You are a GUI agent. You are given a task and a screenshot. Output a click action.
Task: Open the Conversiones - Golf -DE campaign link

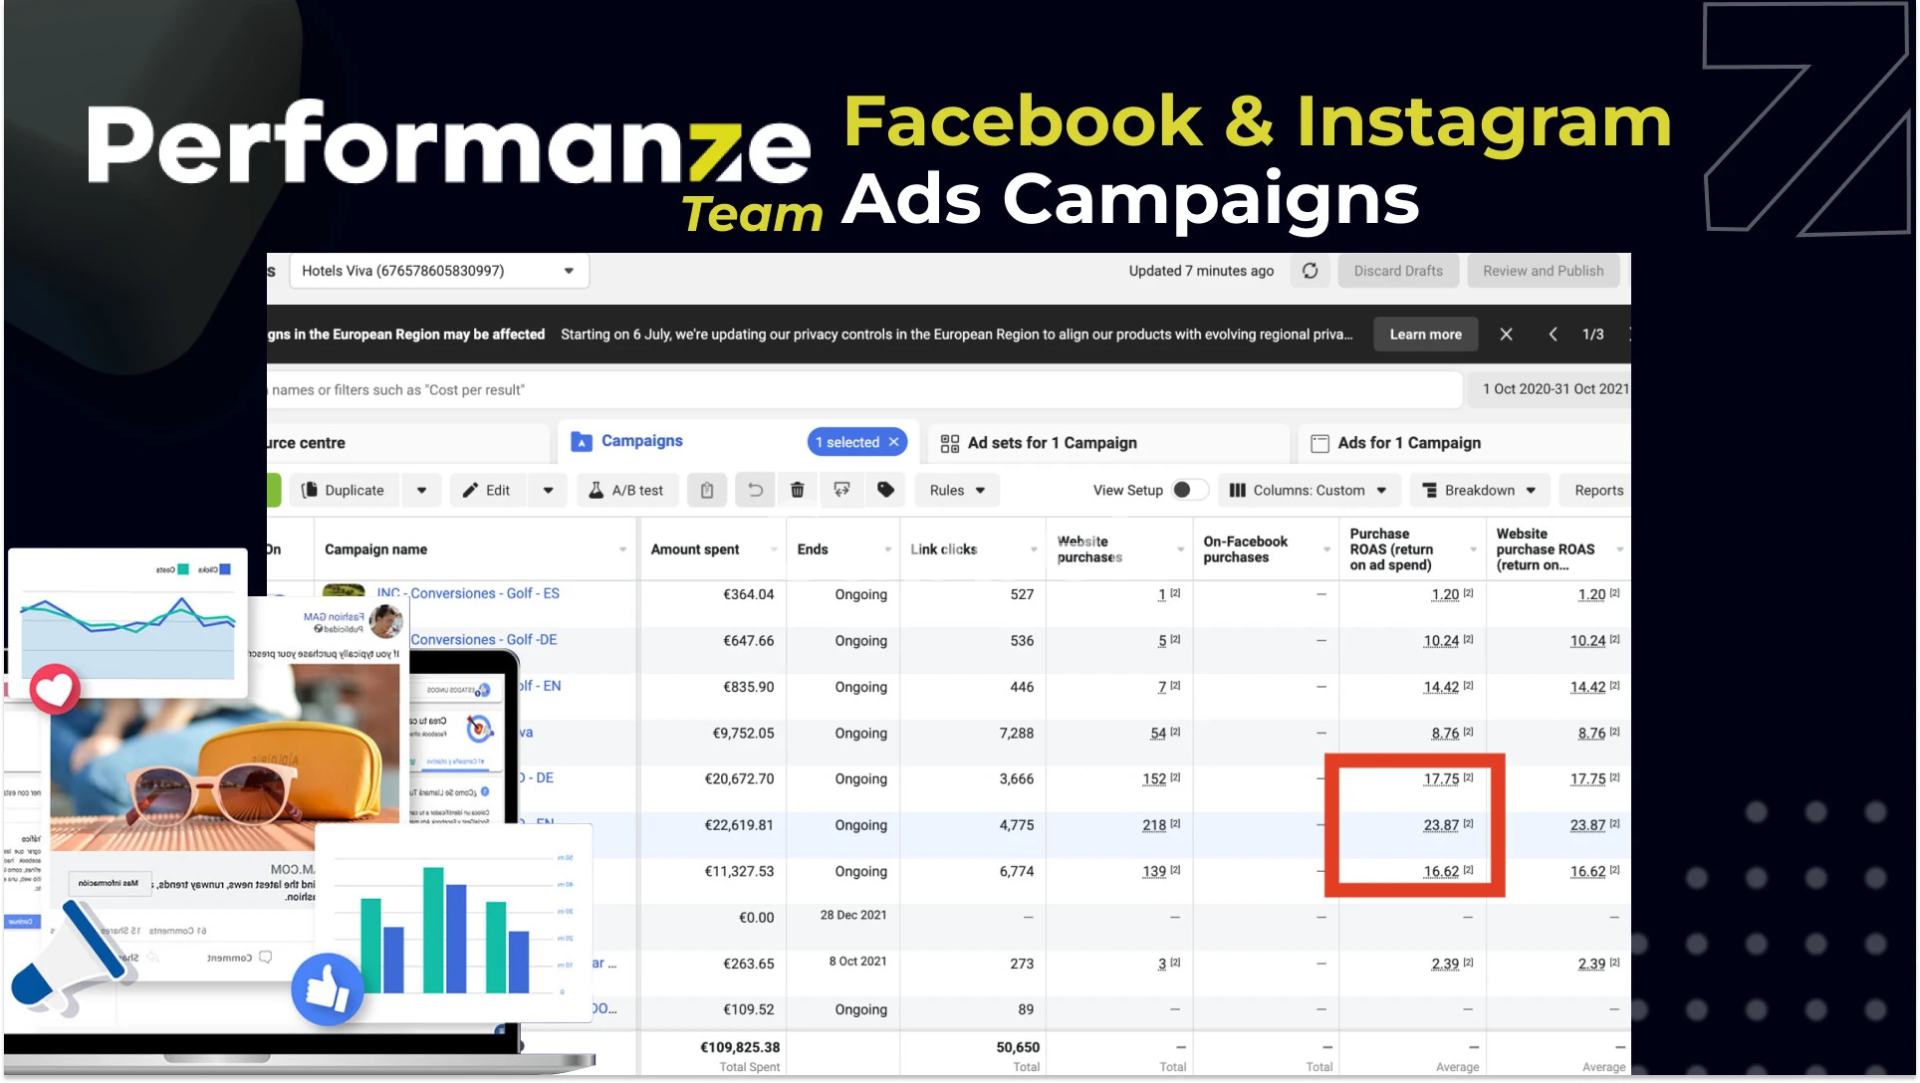(483, 640)
